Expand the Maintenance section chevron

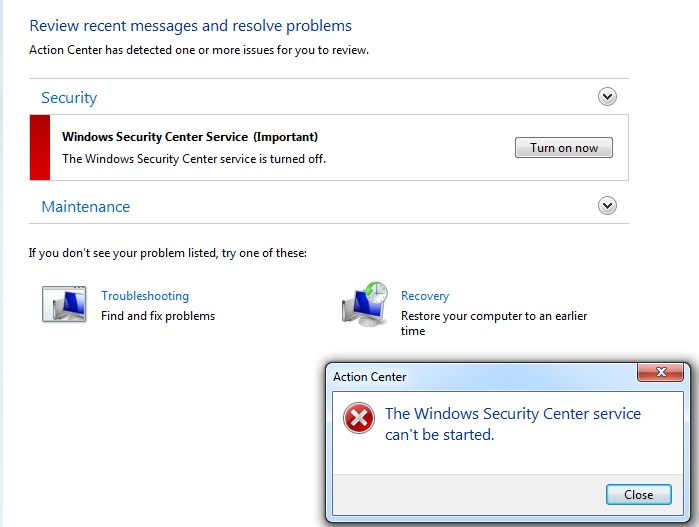[x=607, y=206]
